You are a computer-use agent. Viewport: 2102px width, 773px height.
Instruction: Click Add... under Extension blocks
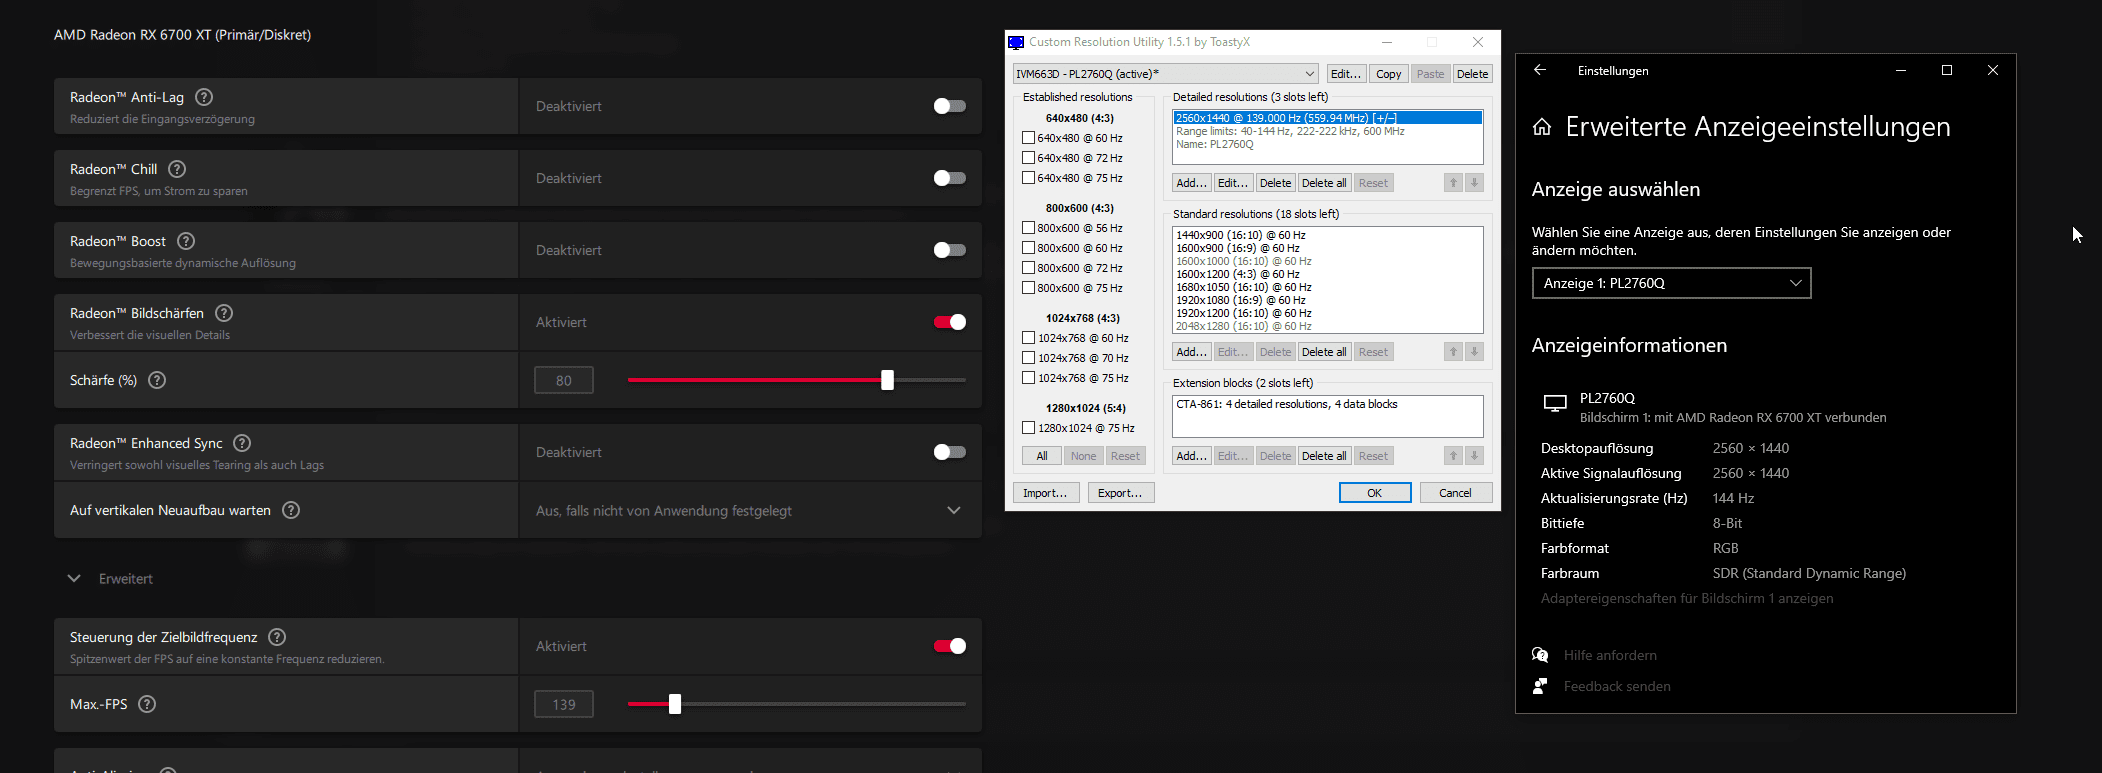(x=1191, y=456)
